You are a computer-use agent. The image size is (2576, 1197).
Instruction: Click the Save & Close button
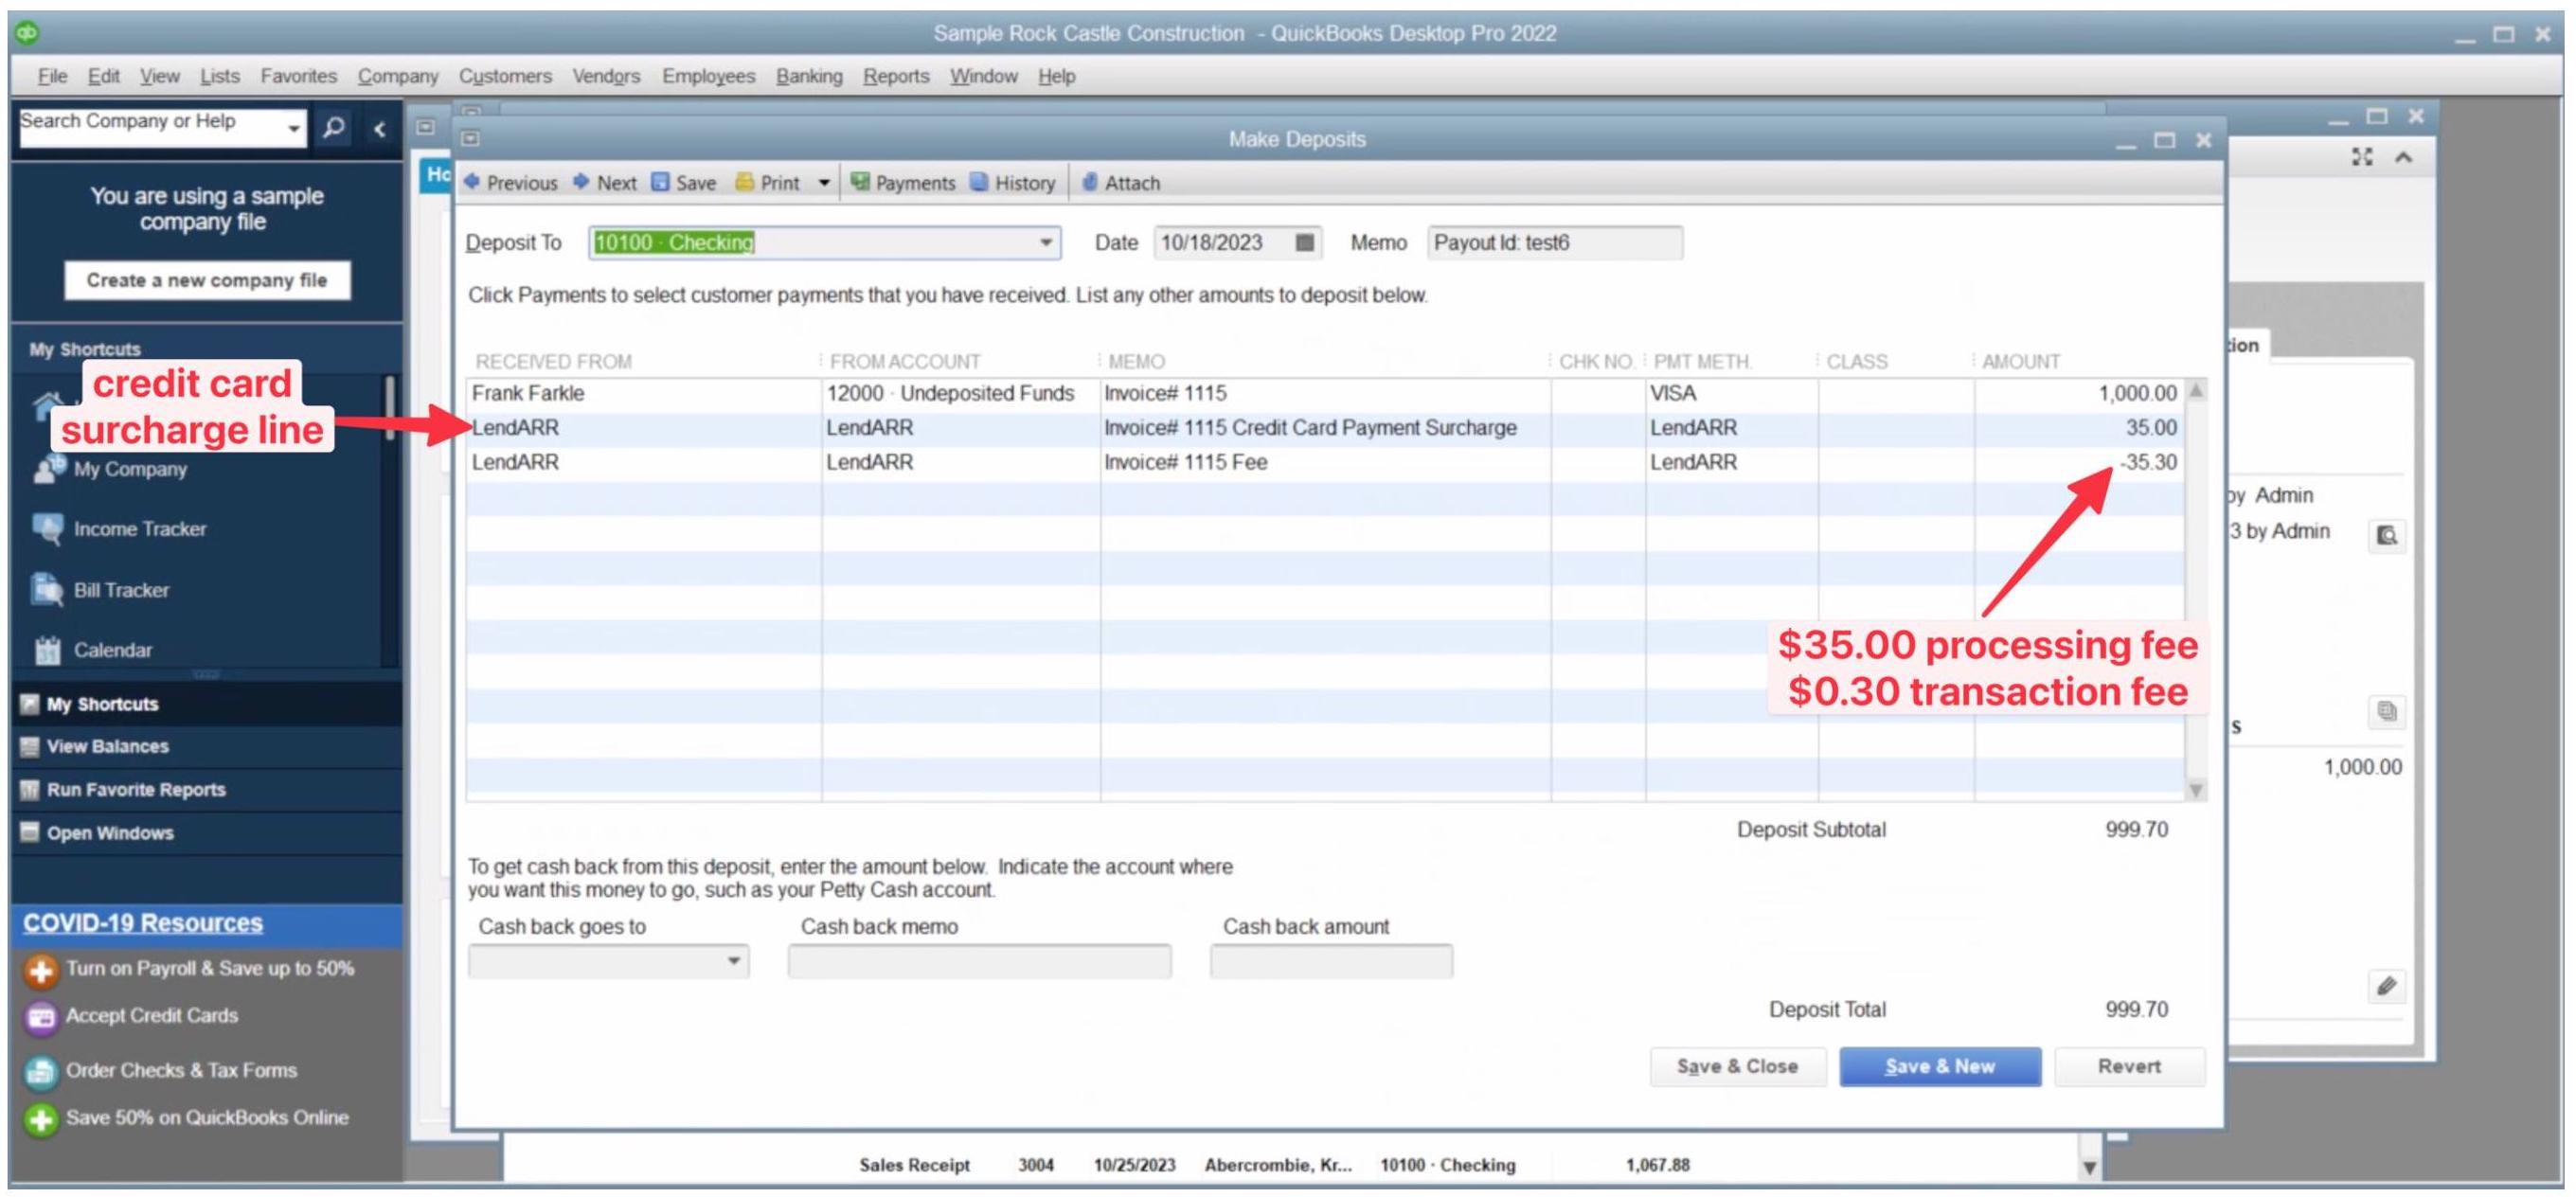coord(1738,1065)
